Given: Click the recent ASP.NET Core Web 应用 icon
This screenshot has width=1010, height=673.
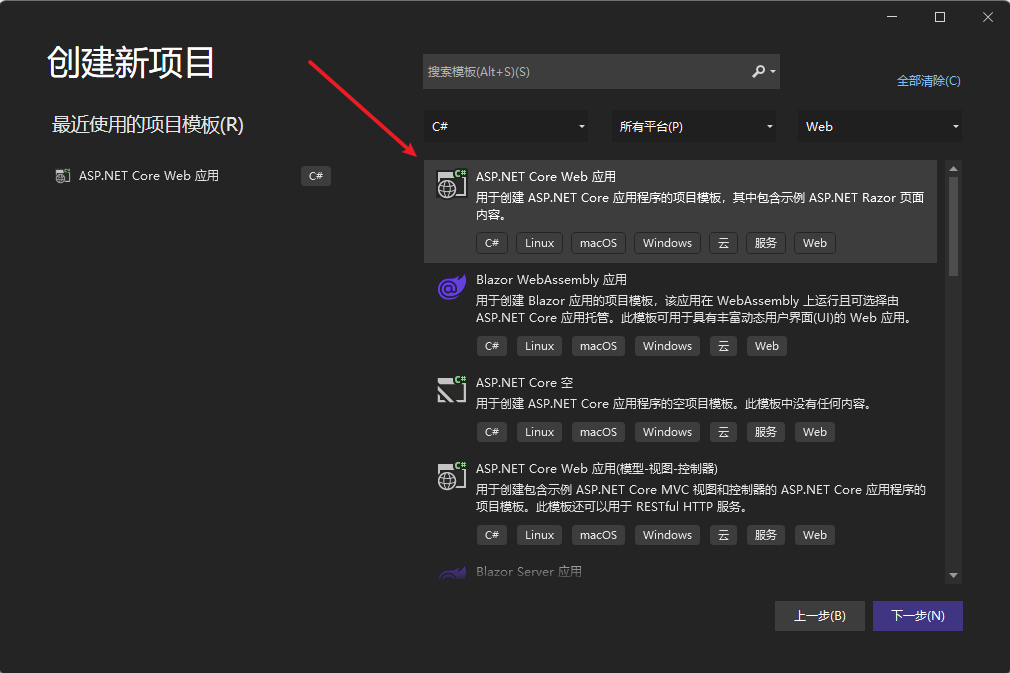Looking at the screenshot, I should coord(62,176).
